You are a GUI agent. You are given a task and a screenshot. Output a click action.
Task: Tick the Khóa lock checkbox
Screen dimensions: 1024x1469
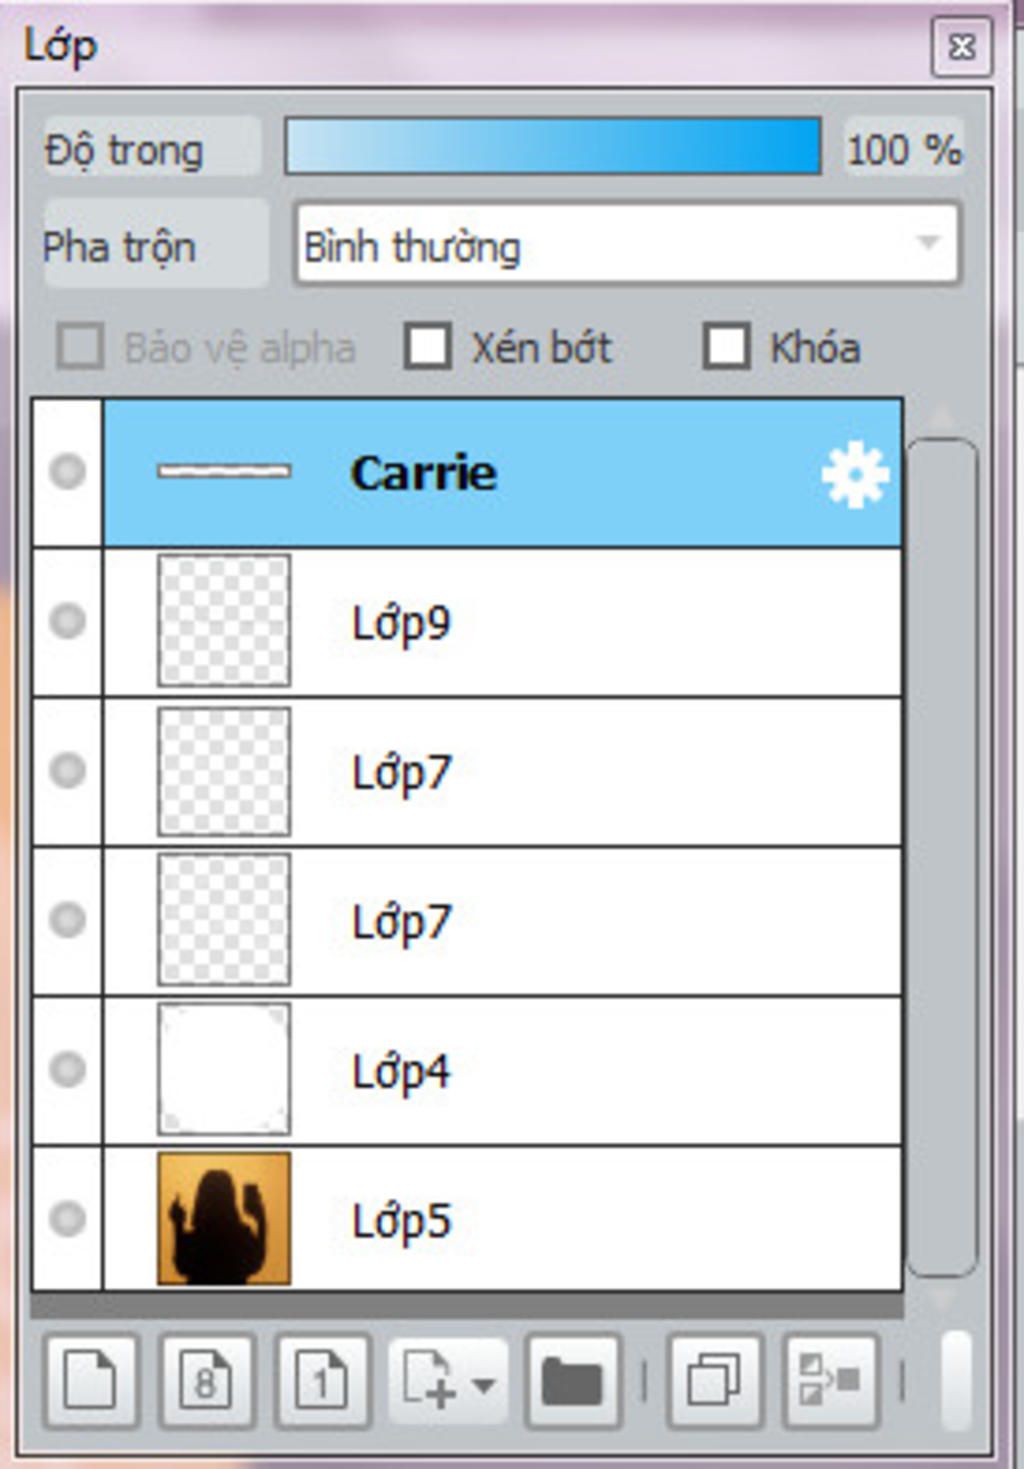726,347
